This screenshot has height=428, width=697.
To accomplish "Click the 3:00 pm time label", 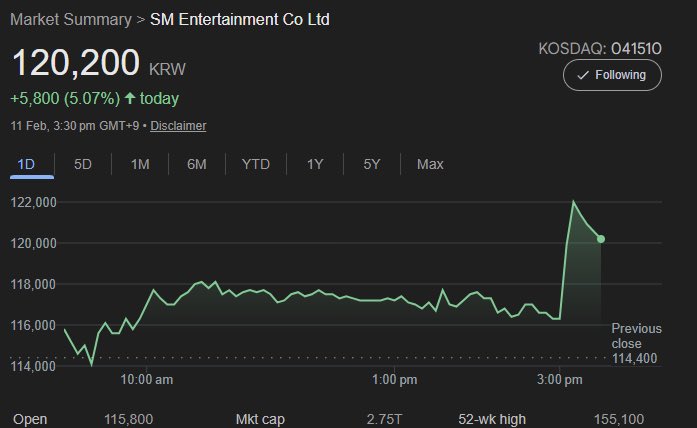I will [560, 380].
